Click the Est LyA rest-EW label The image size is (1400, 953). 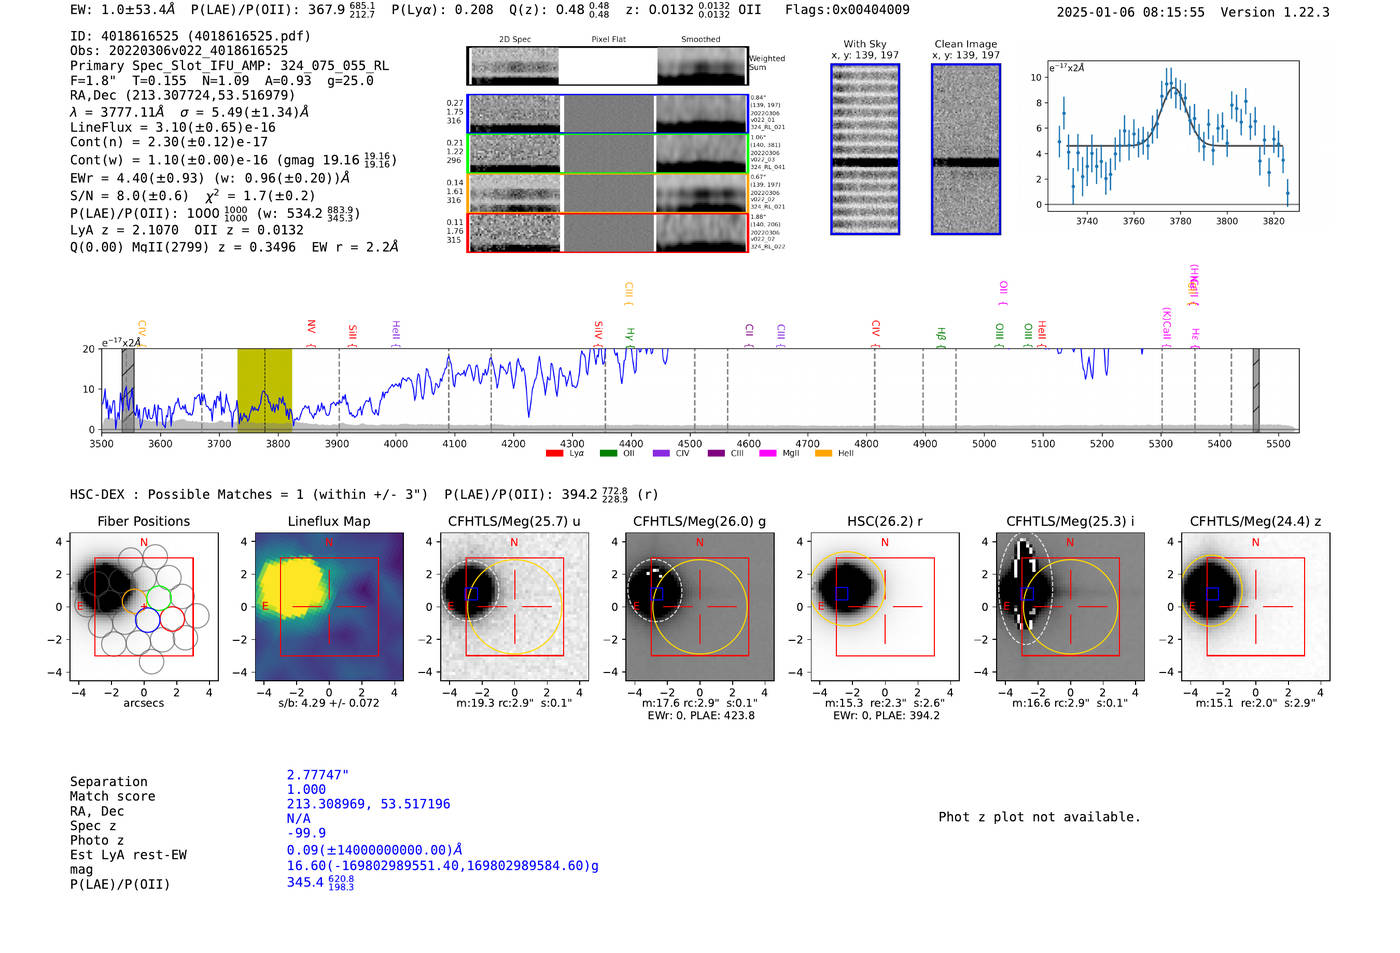click(128, 855)
